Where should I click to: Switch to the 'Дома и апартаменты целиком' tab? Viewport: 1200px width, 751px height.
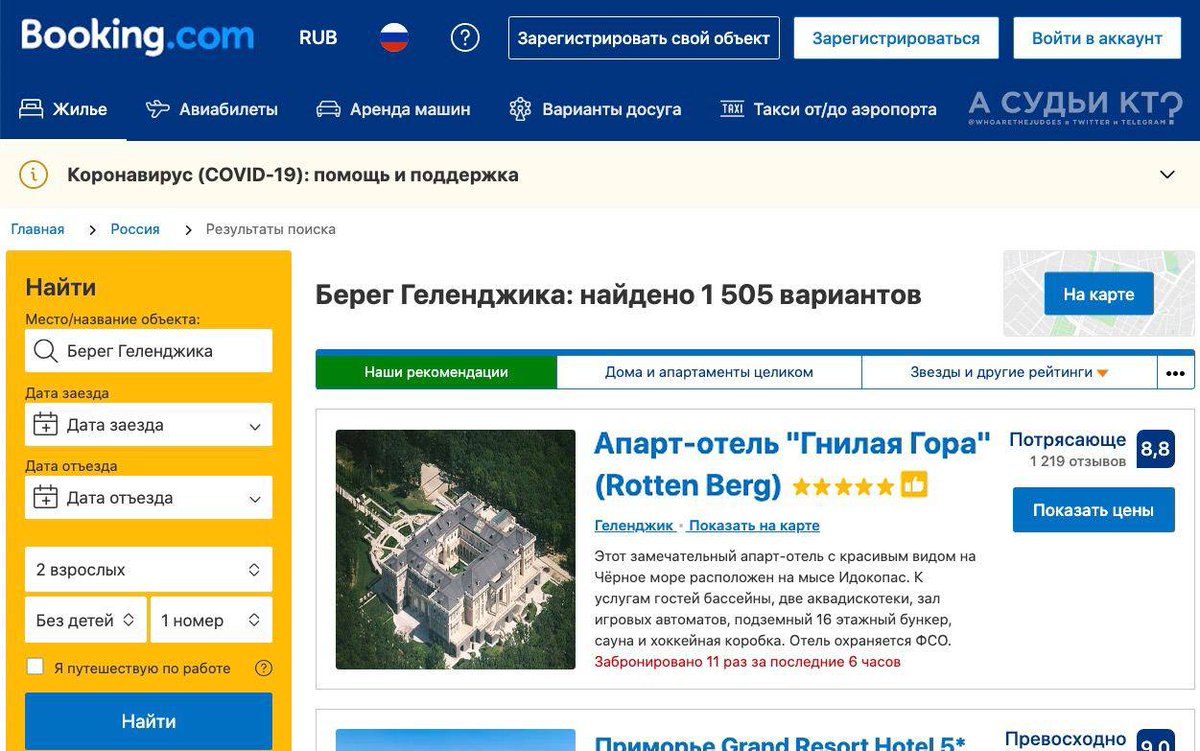coord(712,371)
